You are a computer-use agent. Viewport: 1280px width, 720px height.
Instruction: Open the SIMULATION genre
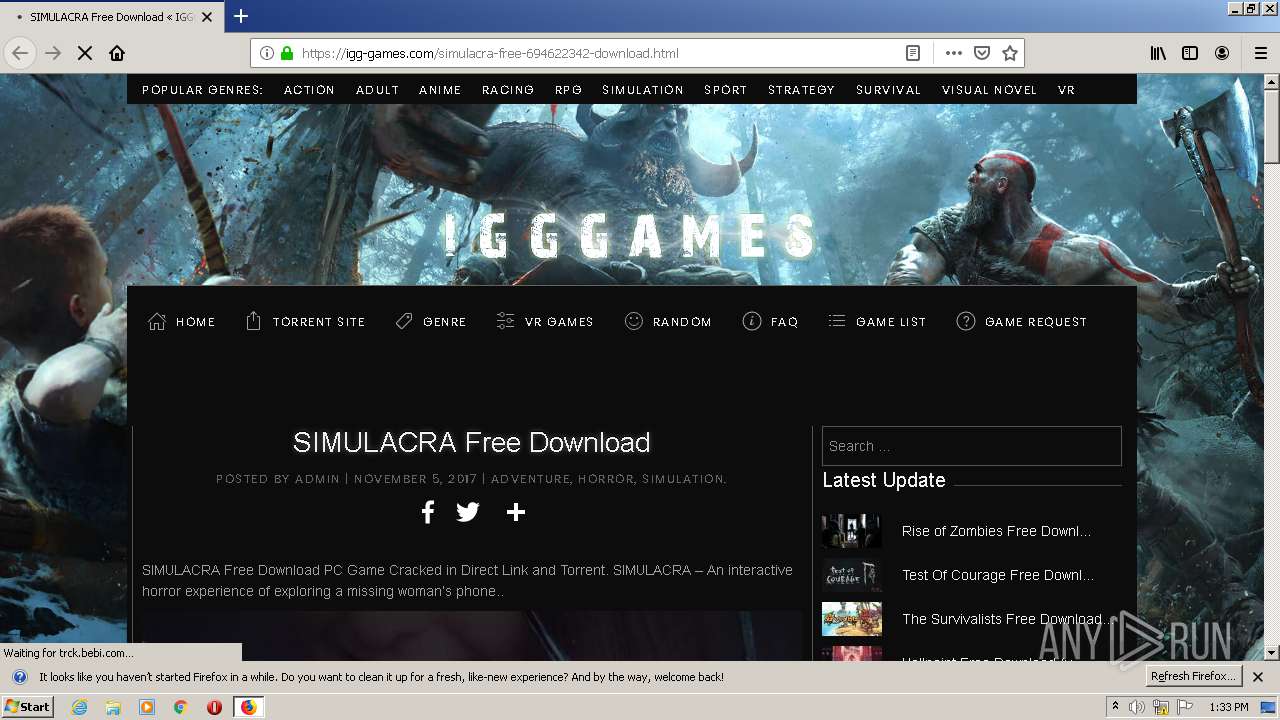click(x=643, y=90)
